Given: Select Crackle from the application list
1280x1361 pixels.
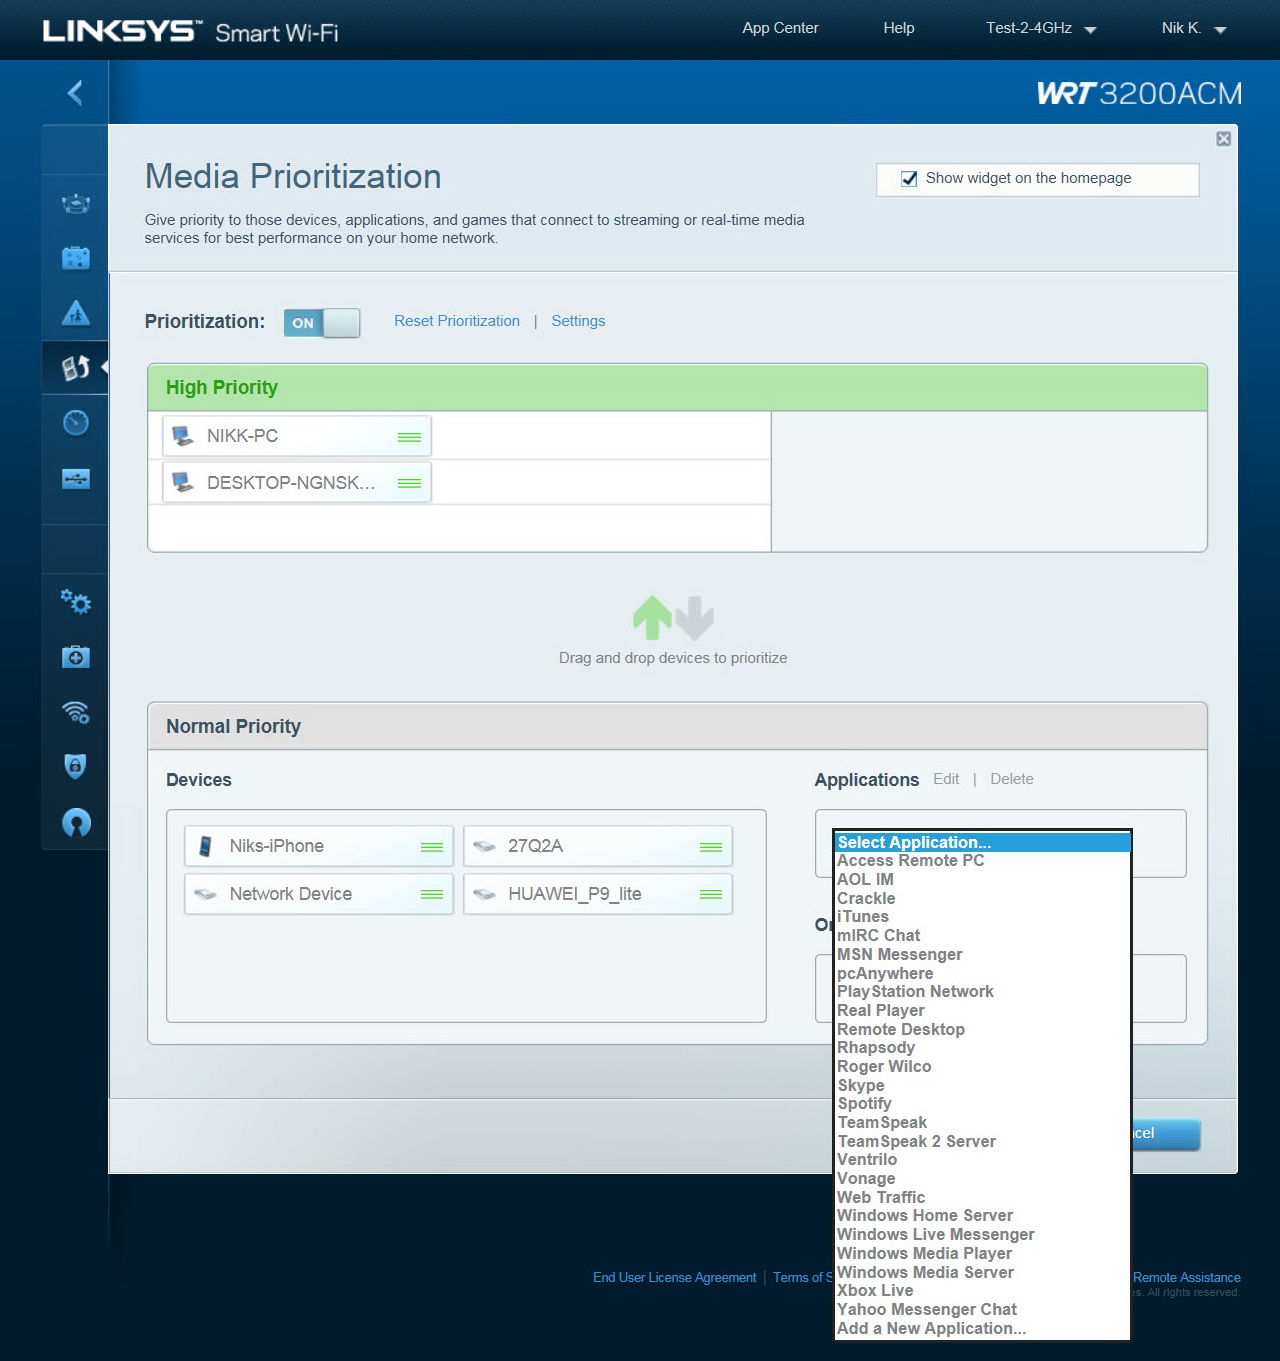Looking at the screenshot, I should click(x=983, y=898).
